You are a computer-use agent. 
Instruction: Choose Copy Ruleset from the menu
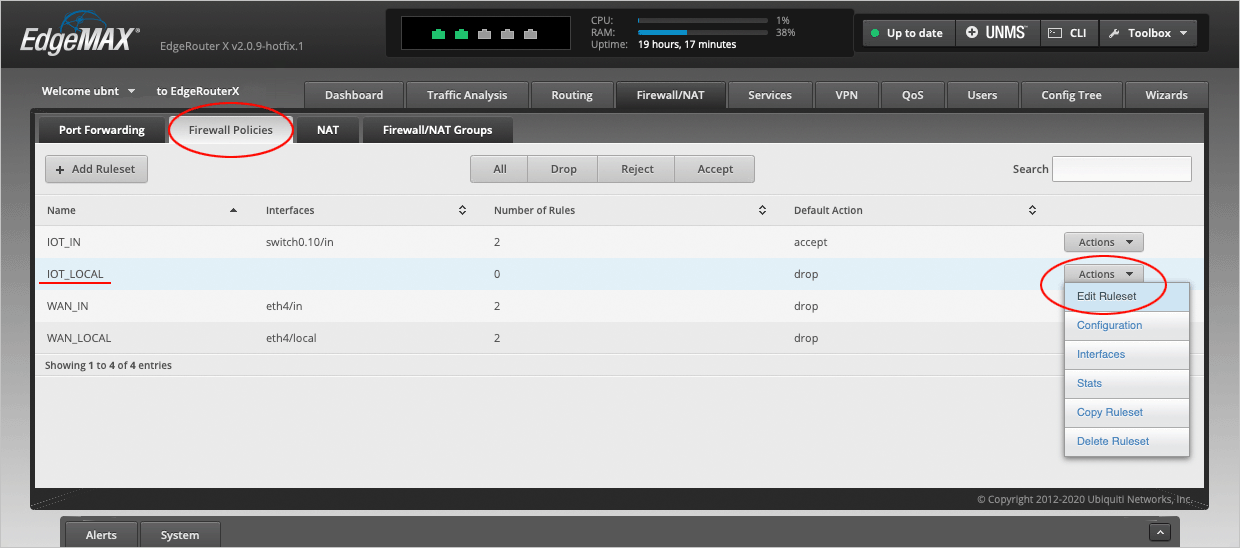click(1127, 412)
